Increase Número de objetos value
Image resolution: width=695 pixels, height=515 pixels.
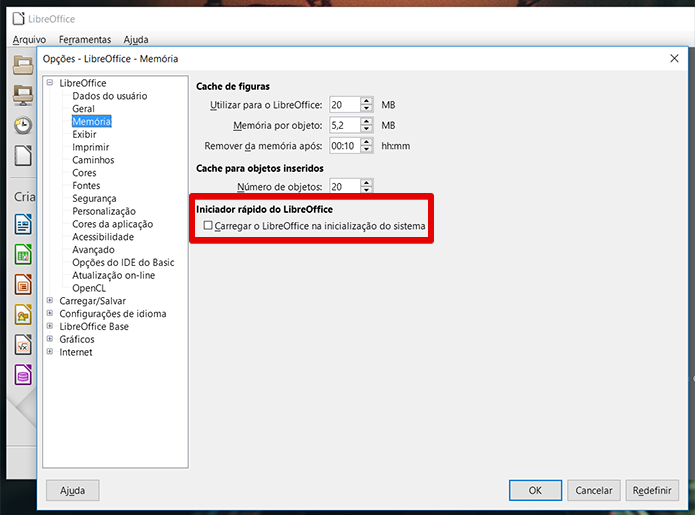[x=367, y=183]
